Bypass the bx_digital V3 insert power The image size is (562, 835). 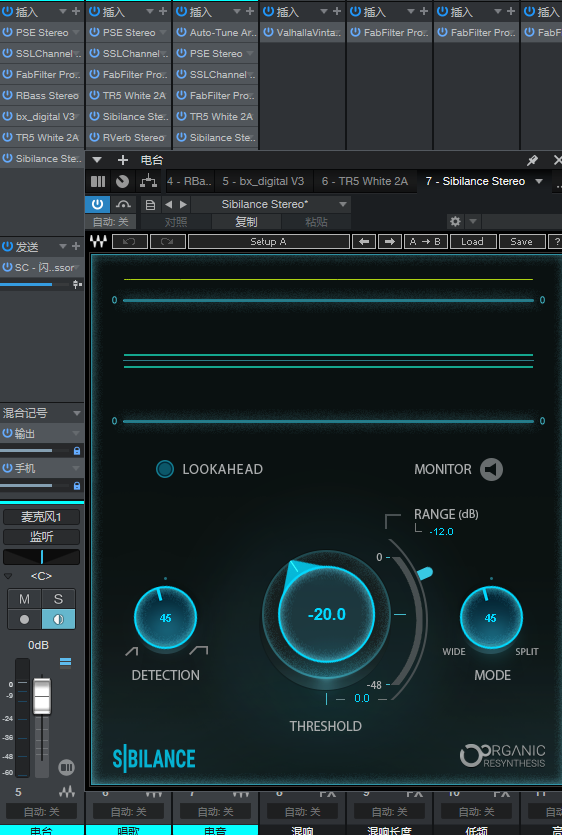tap(7, 116)
